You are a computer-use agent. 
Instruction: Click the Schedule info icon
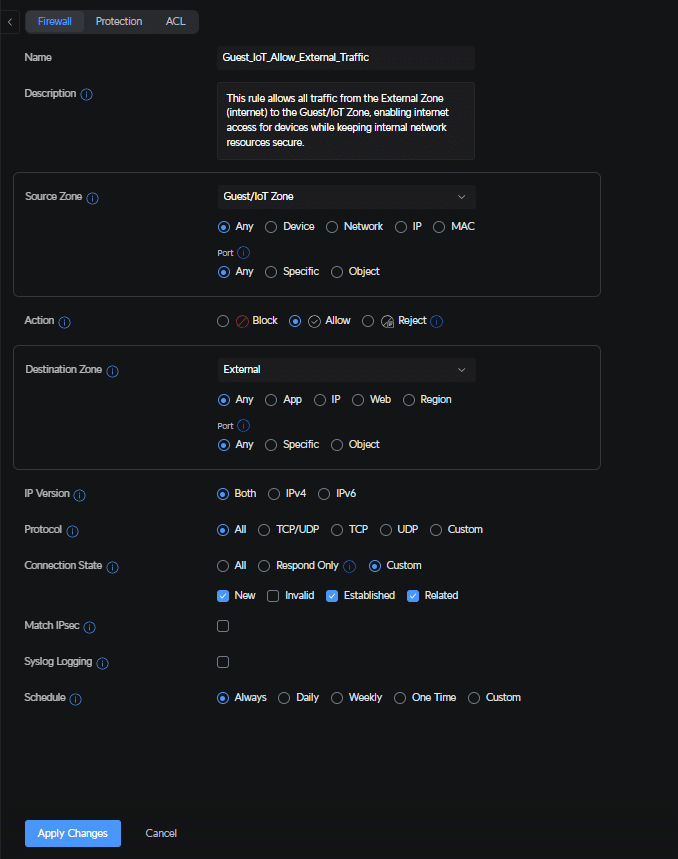tap(76, 698)
